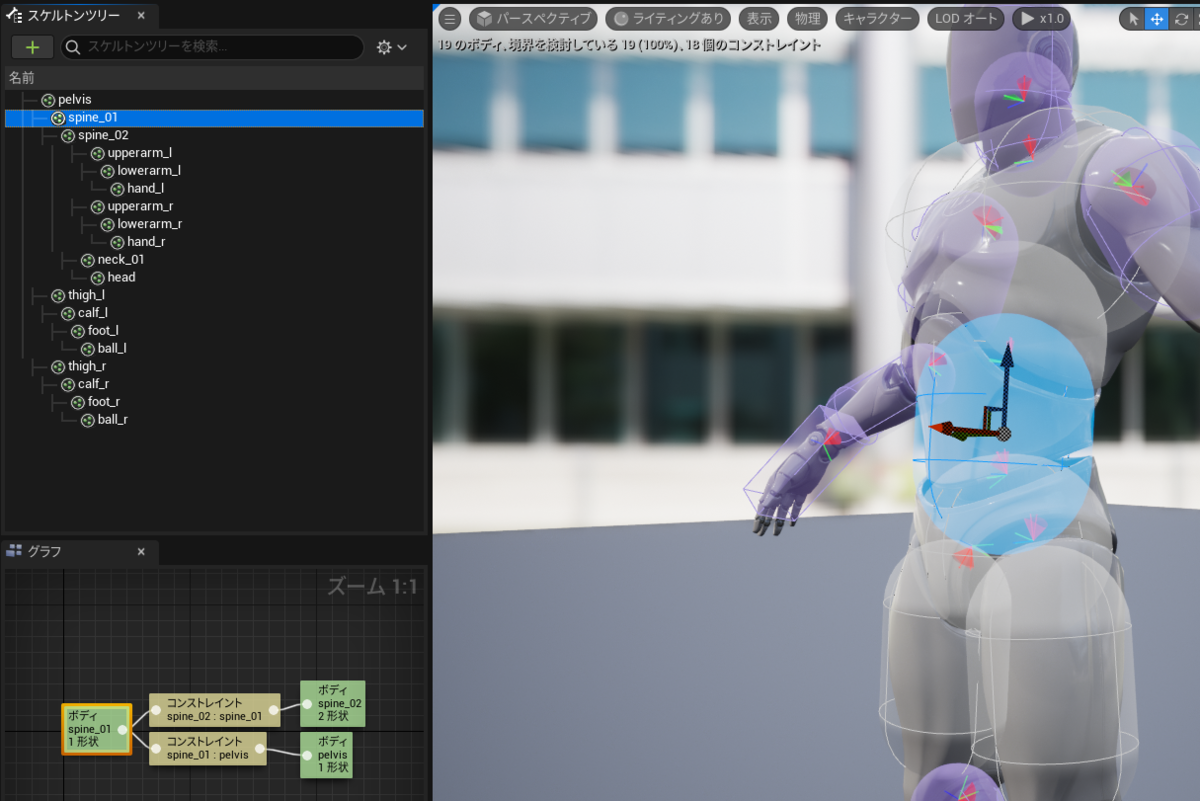Click the body icon beside spine_02

pyautogui.click(x=68, y=135)
